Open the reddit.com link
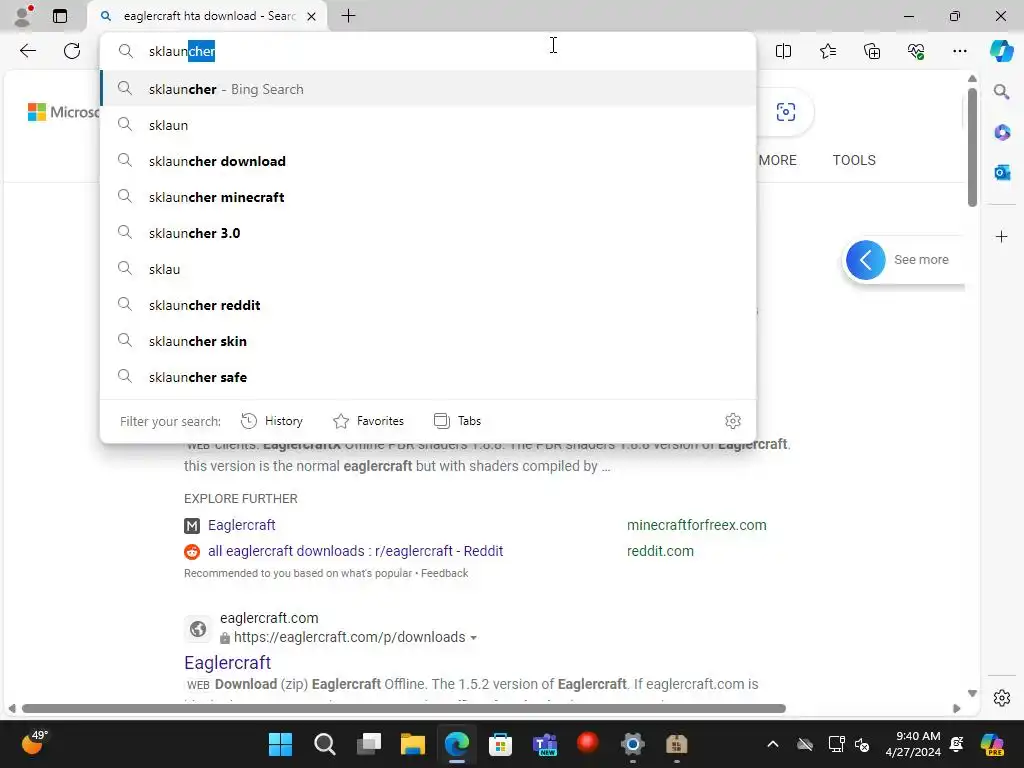 660,551
